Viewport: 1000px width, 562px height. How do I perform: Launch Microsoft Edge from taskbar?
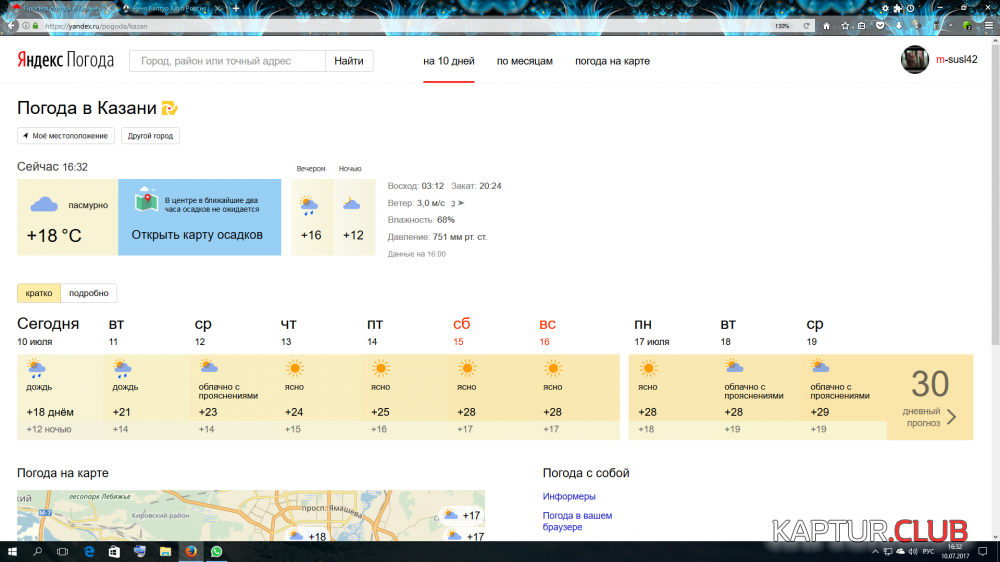click(89, 552)
